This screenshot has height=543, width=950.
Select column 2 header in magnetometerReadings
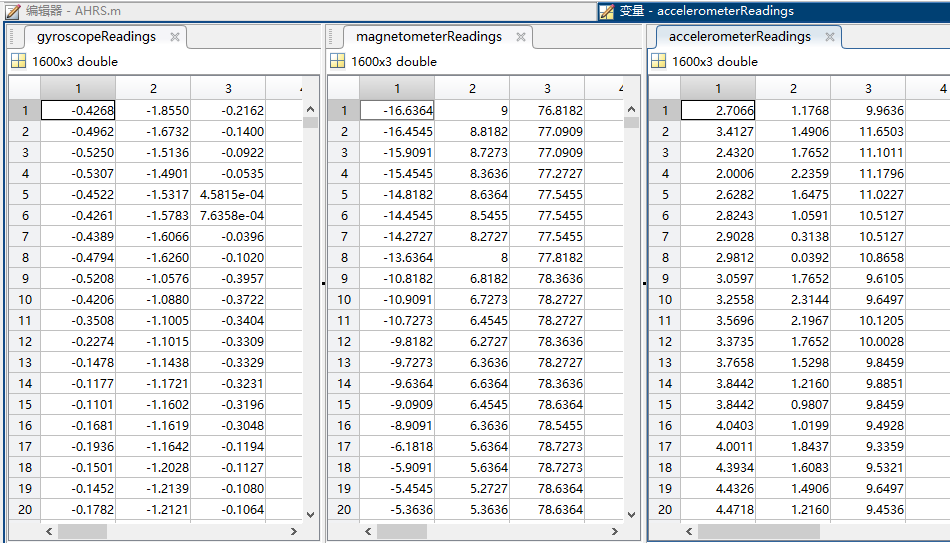[472, 88]
